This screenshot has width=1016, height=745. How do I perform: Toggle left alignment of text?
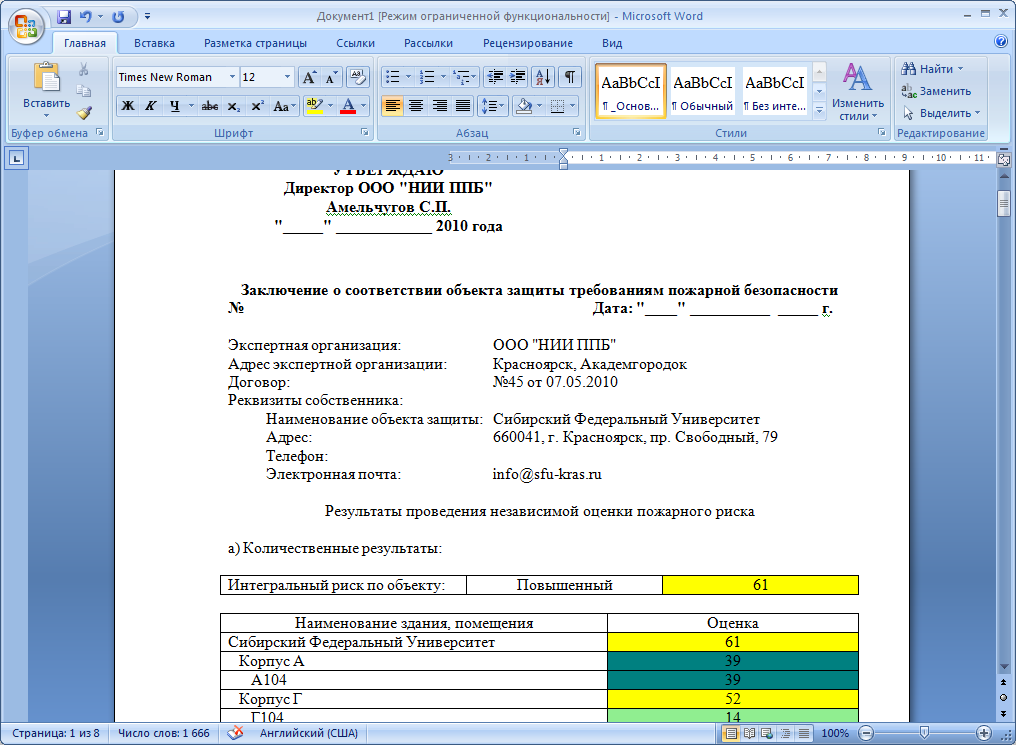[393, 106]
